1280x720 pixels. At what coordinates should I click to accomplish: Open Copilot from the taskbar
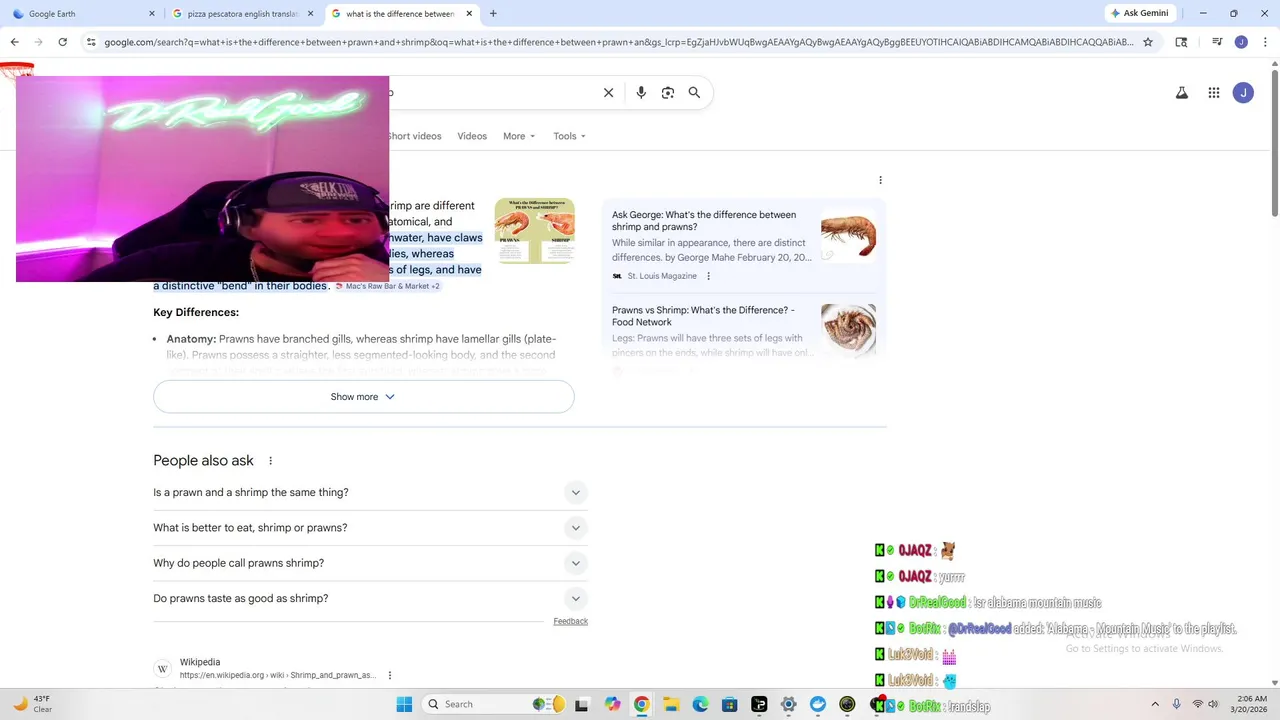click(x=613, y=704)
